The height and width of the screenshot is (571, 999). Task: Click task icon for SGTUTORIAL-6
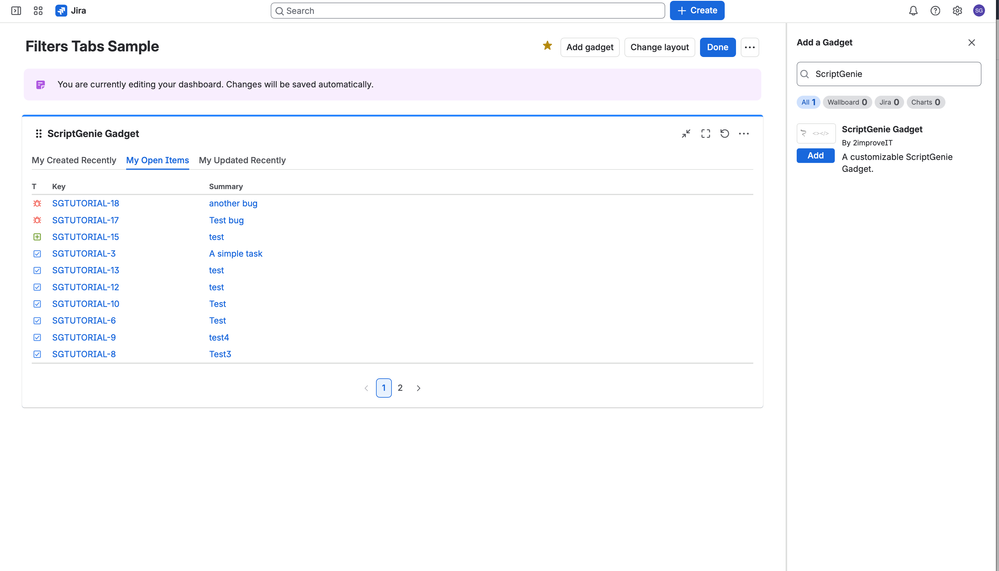pos(37,321)
